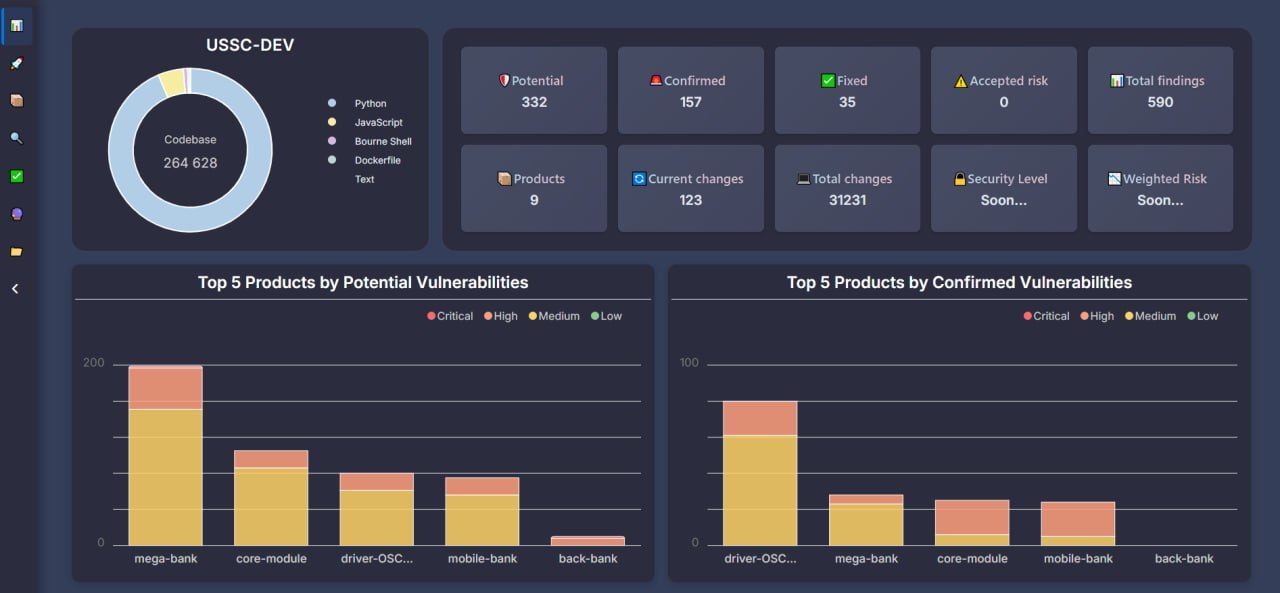Open the crystal ball sidebar icon
The width and height of the screenshot is (1280, 593).
pyautogui.click(x=16, y=214)
